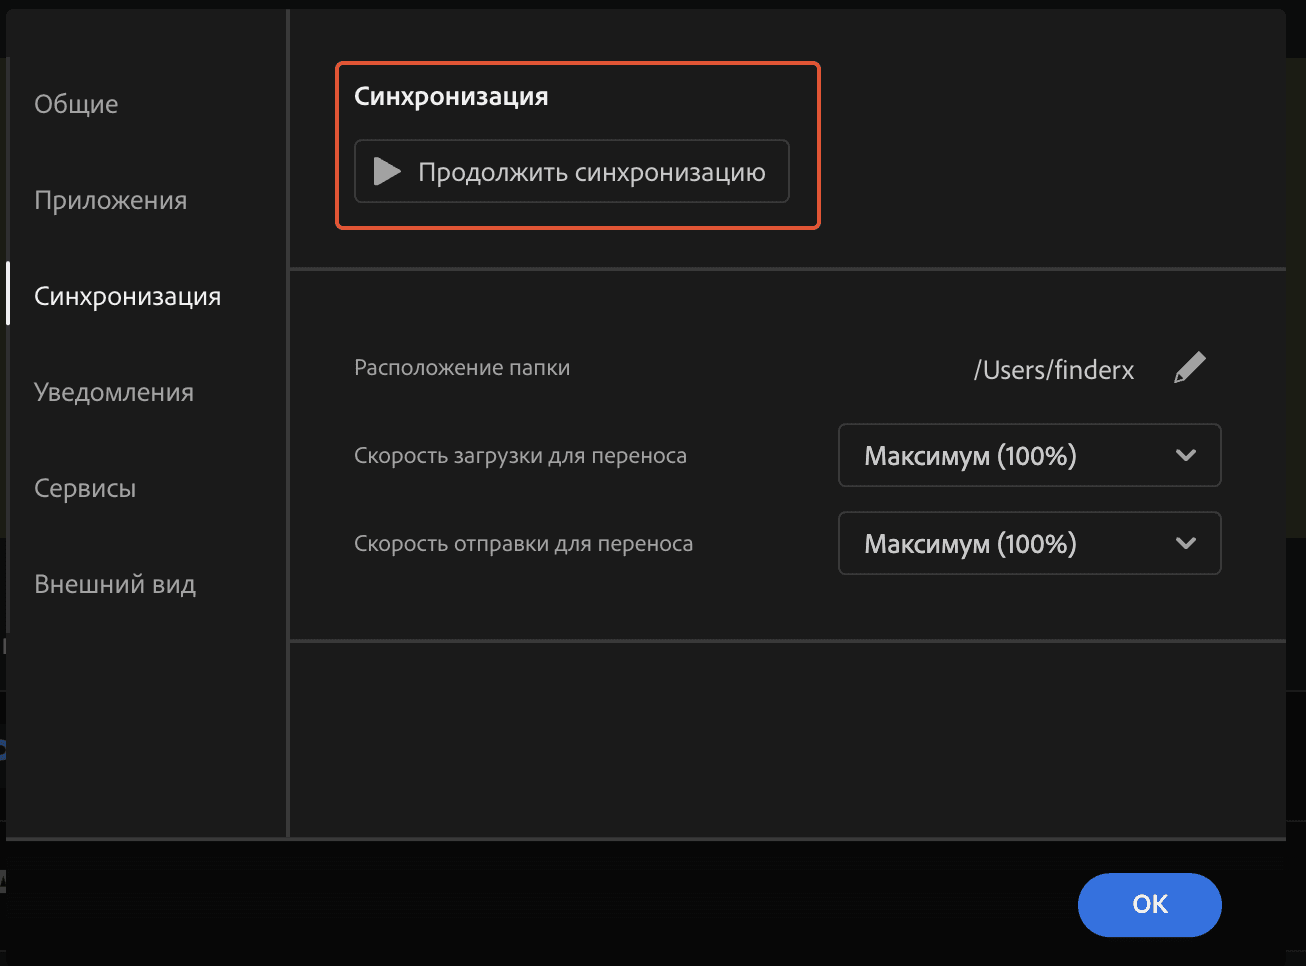Go to the Уведомления tab
This screenshot has height=966, width=1306.
coord(114,392)
